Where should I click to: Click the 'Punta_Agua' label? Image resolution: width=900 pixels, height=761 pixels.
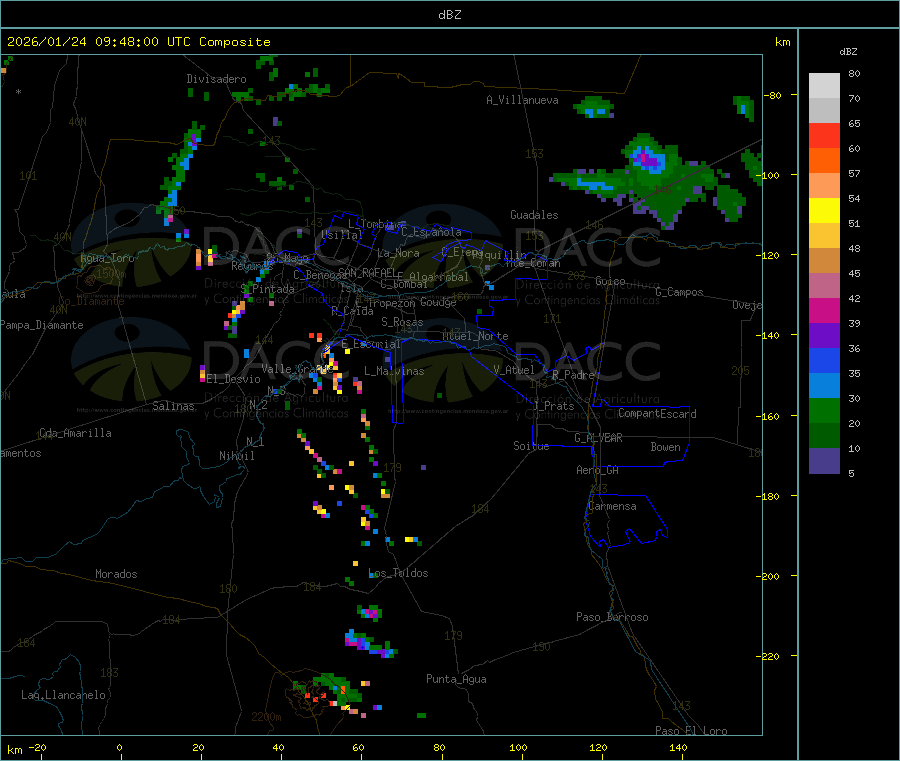click(x=456, y=679)
